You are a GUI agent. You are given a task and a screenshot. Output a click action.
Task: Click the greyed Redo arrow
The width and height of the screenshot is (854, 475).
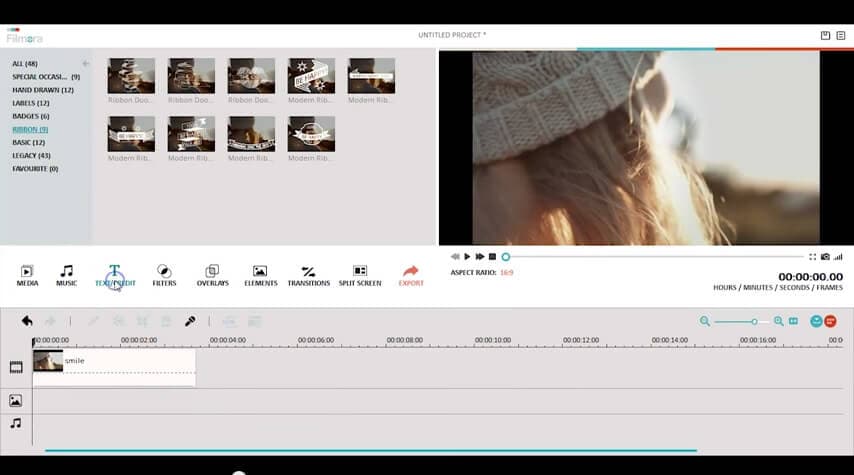pyautogui.click(x=50, y=321)
